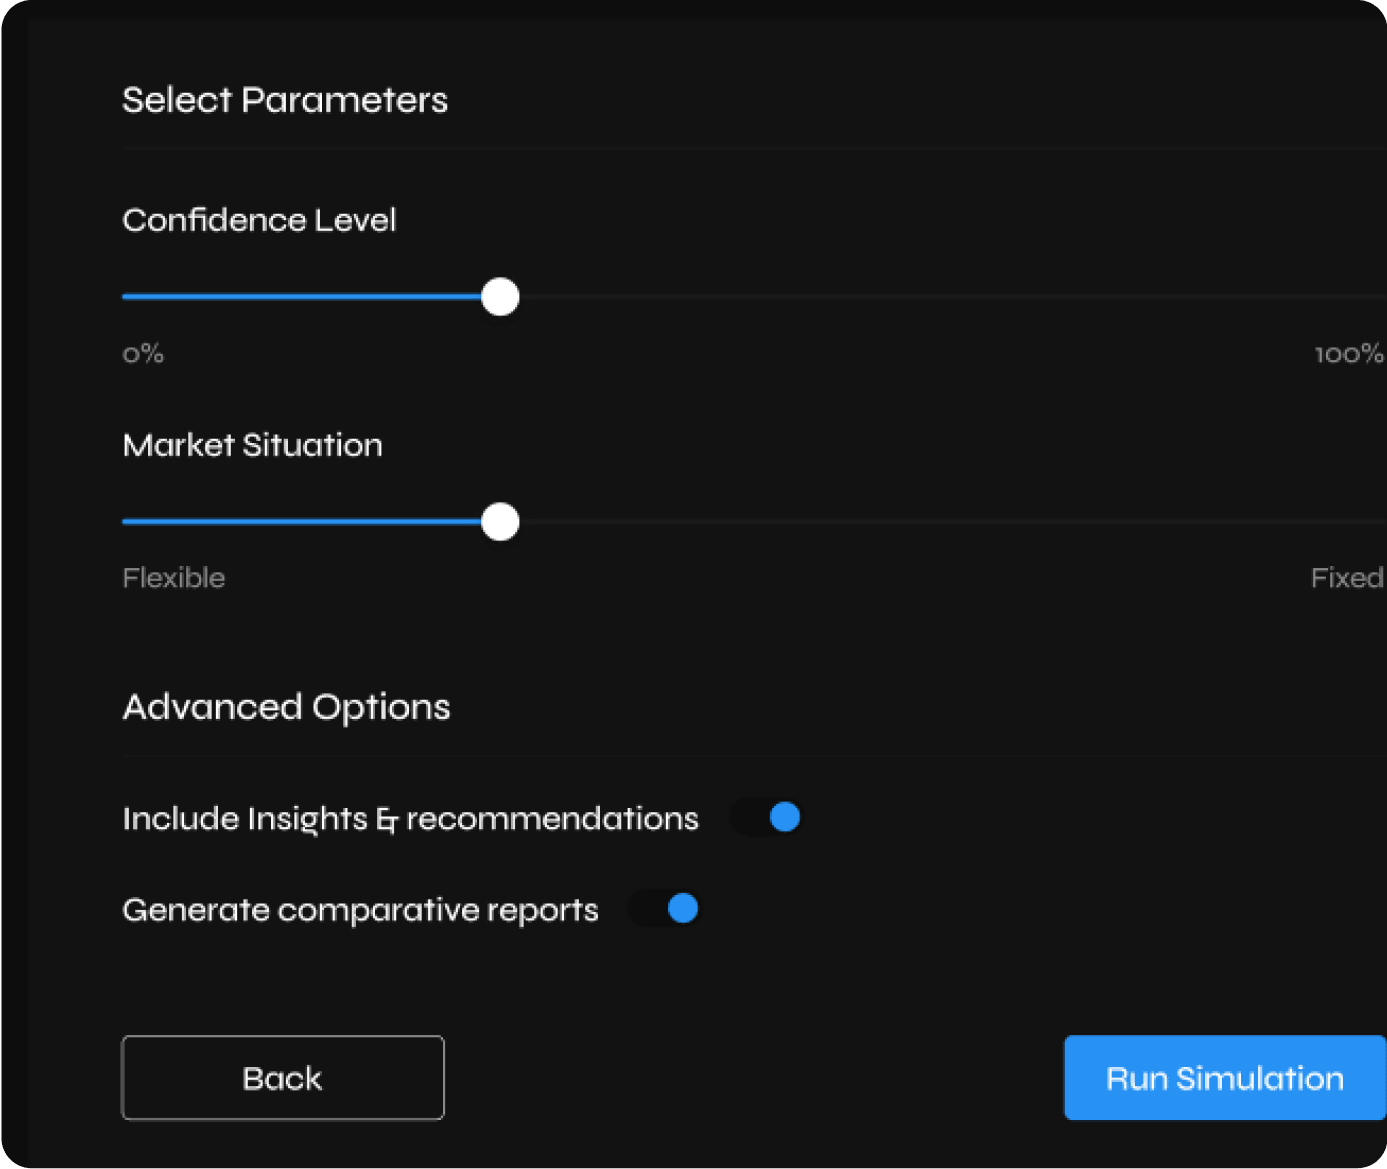The height and width of the screenshot is (1169, 1387).
Task: Click the 100% label under Confidence Level
Action: [1348, 354]
